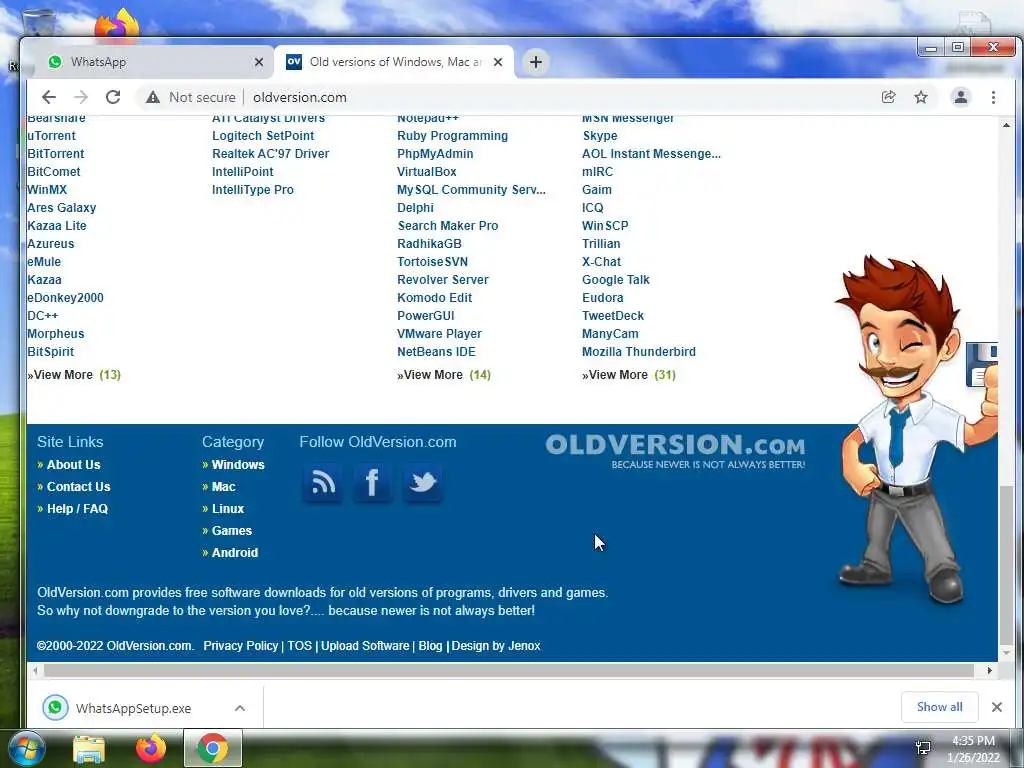The height and width of the screenshot is (768, 1024).
Task: Click the browser forward arrow
Action: [81, 97]
